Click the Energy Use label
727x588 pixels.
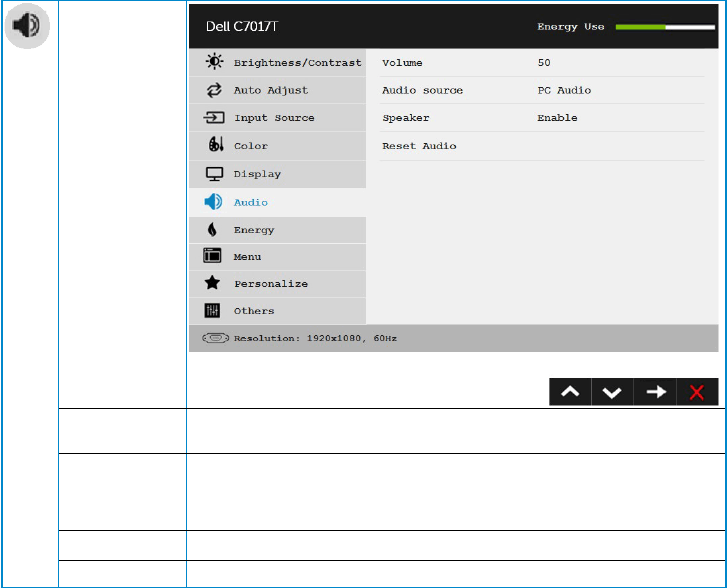pos(571,27)
